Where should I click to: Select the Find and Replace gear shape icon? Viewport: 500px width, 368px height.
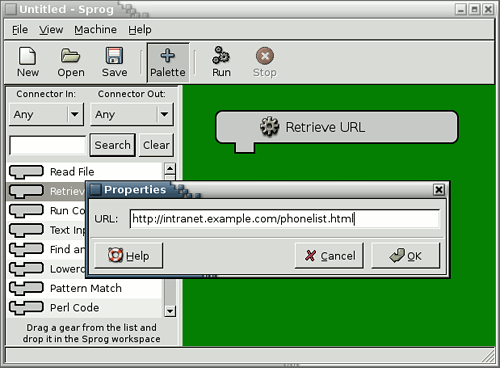(26, 249)
